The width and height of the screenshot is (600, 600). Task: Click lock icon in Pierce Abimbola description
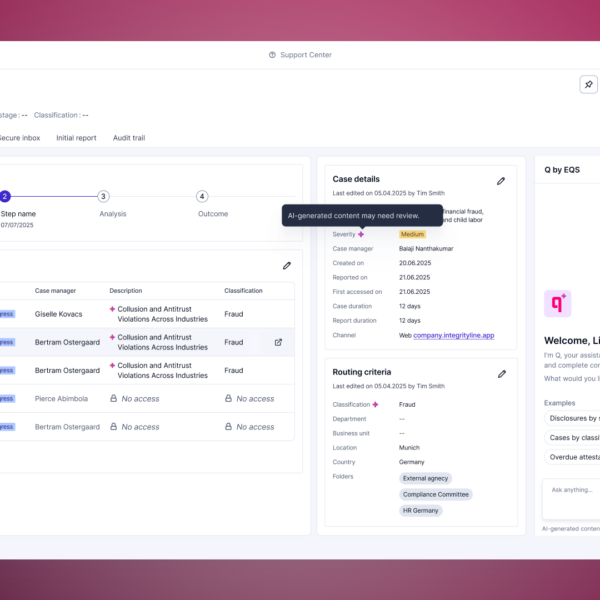(x=114, y=398)
